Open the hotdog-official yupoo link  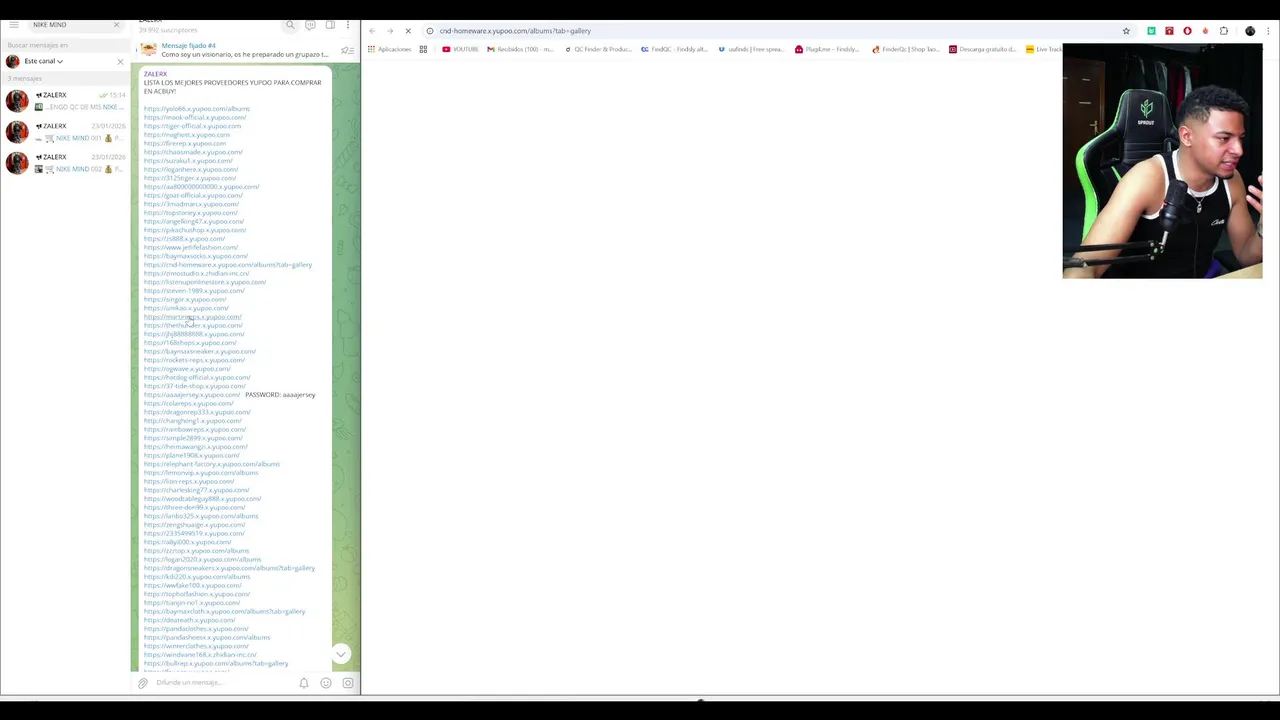tap(197, 377)
